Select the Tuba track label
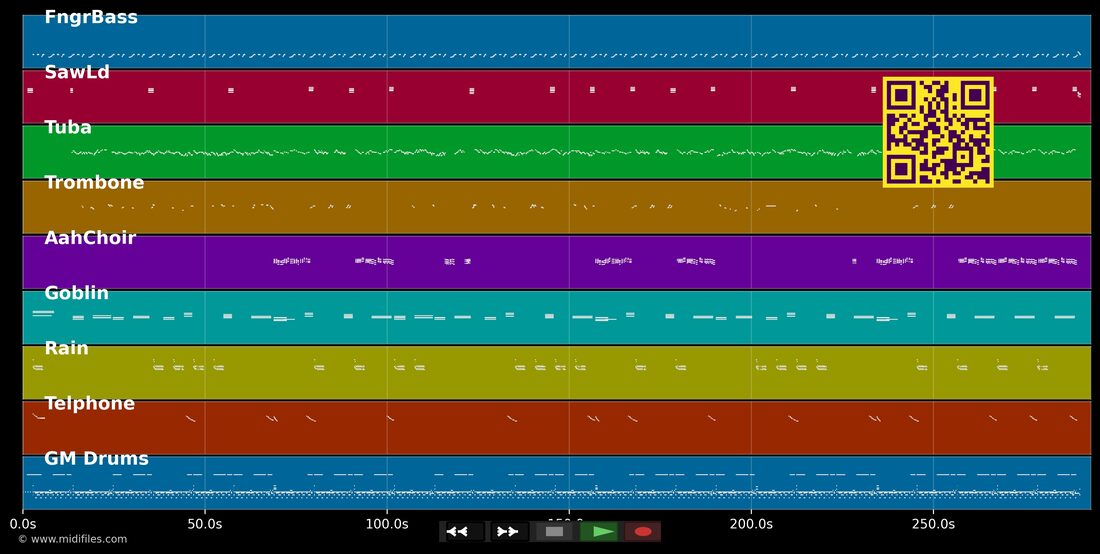The height and width of the screenshot is (554, 1100). (68, 128)
